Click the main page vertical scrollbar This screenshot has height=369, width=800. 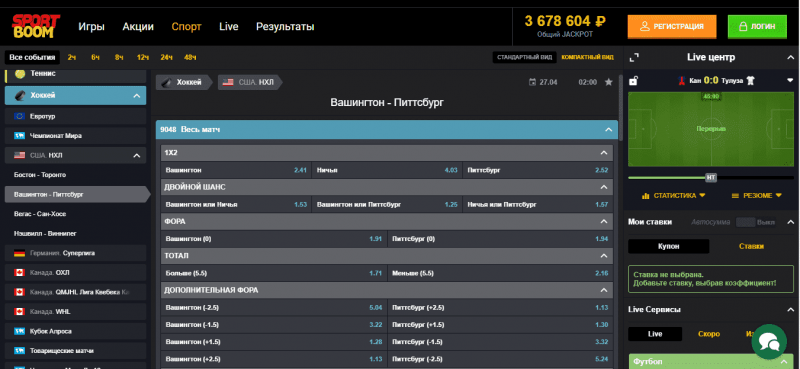(x=620, y=108)
